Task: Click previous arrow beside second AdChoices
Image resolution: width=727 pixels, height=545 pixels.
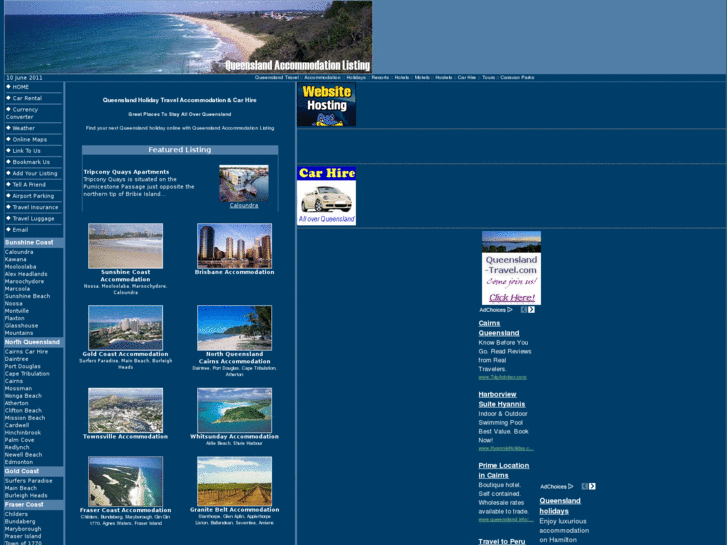Action: (x=585, y=487)
